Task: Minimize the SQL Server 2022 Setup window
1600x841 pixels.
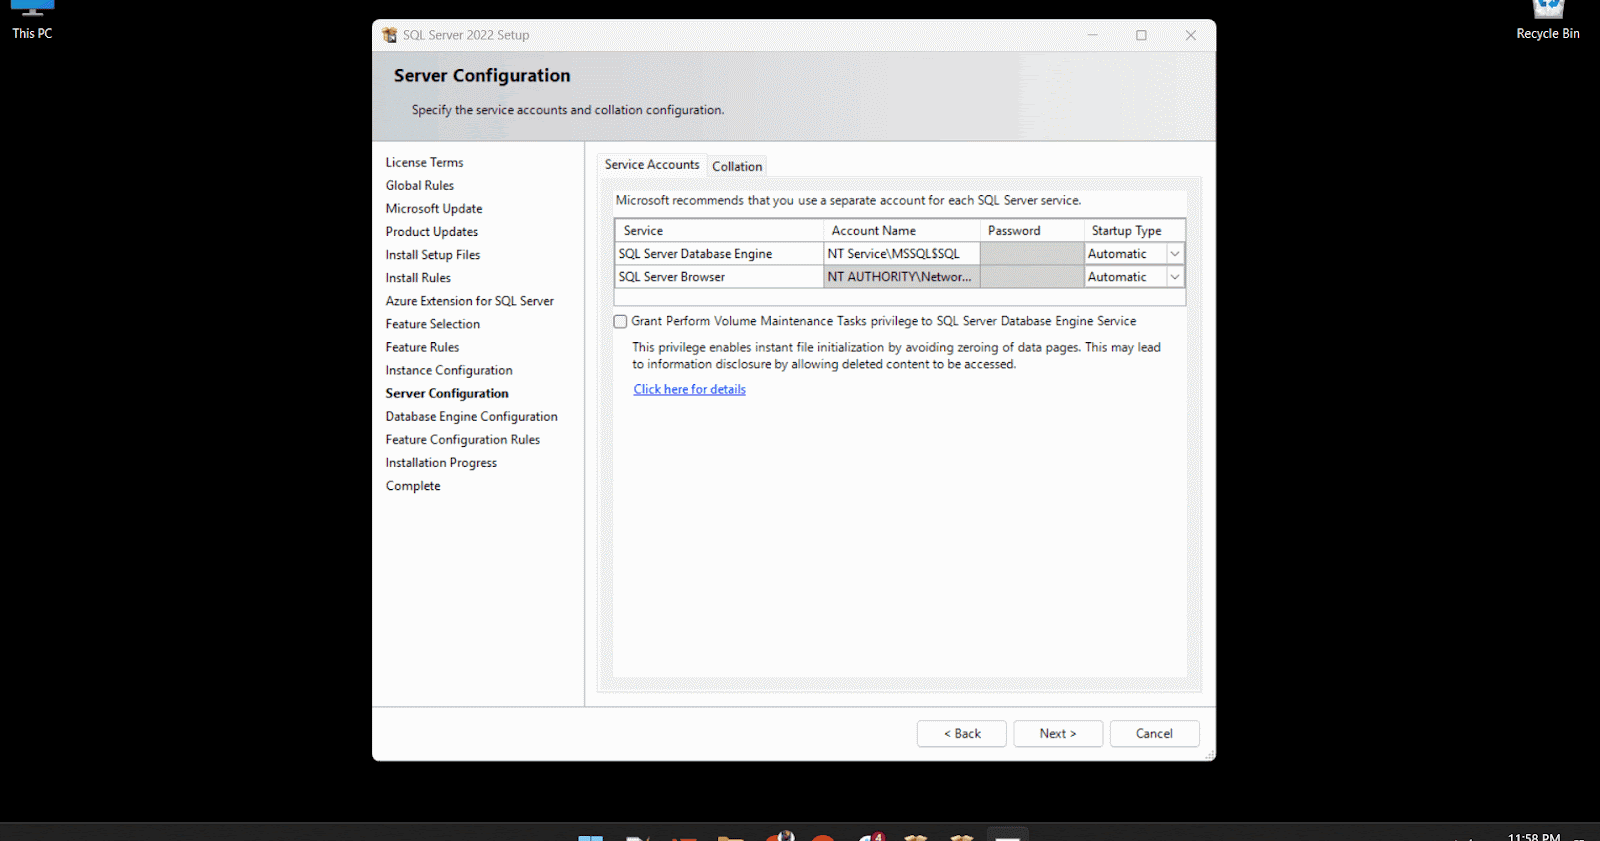Action: (x=1092, y=35)
